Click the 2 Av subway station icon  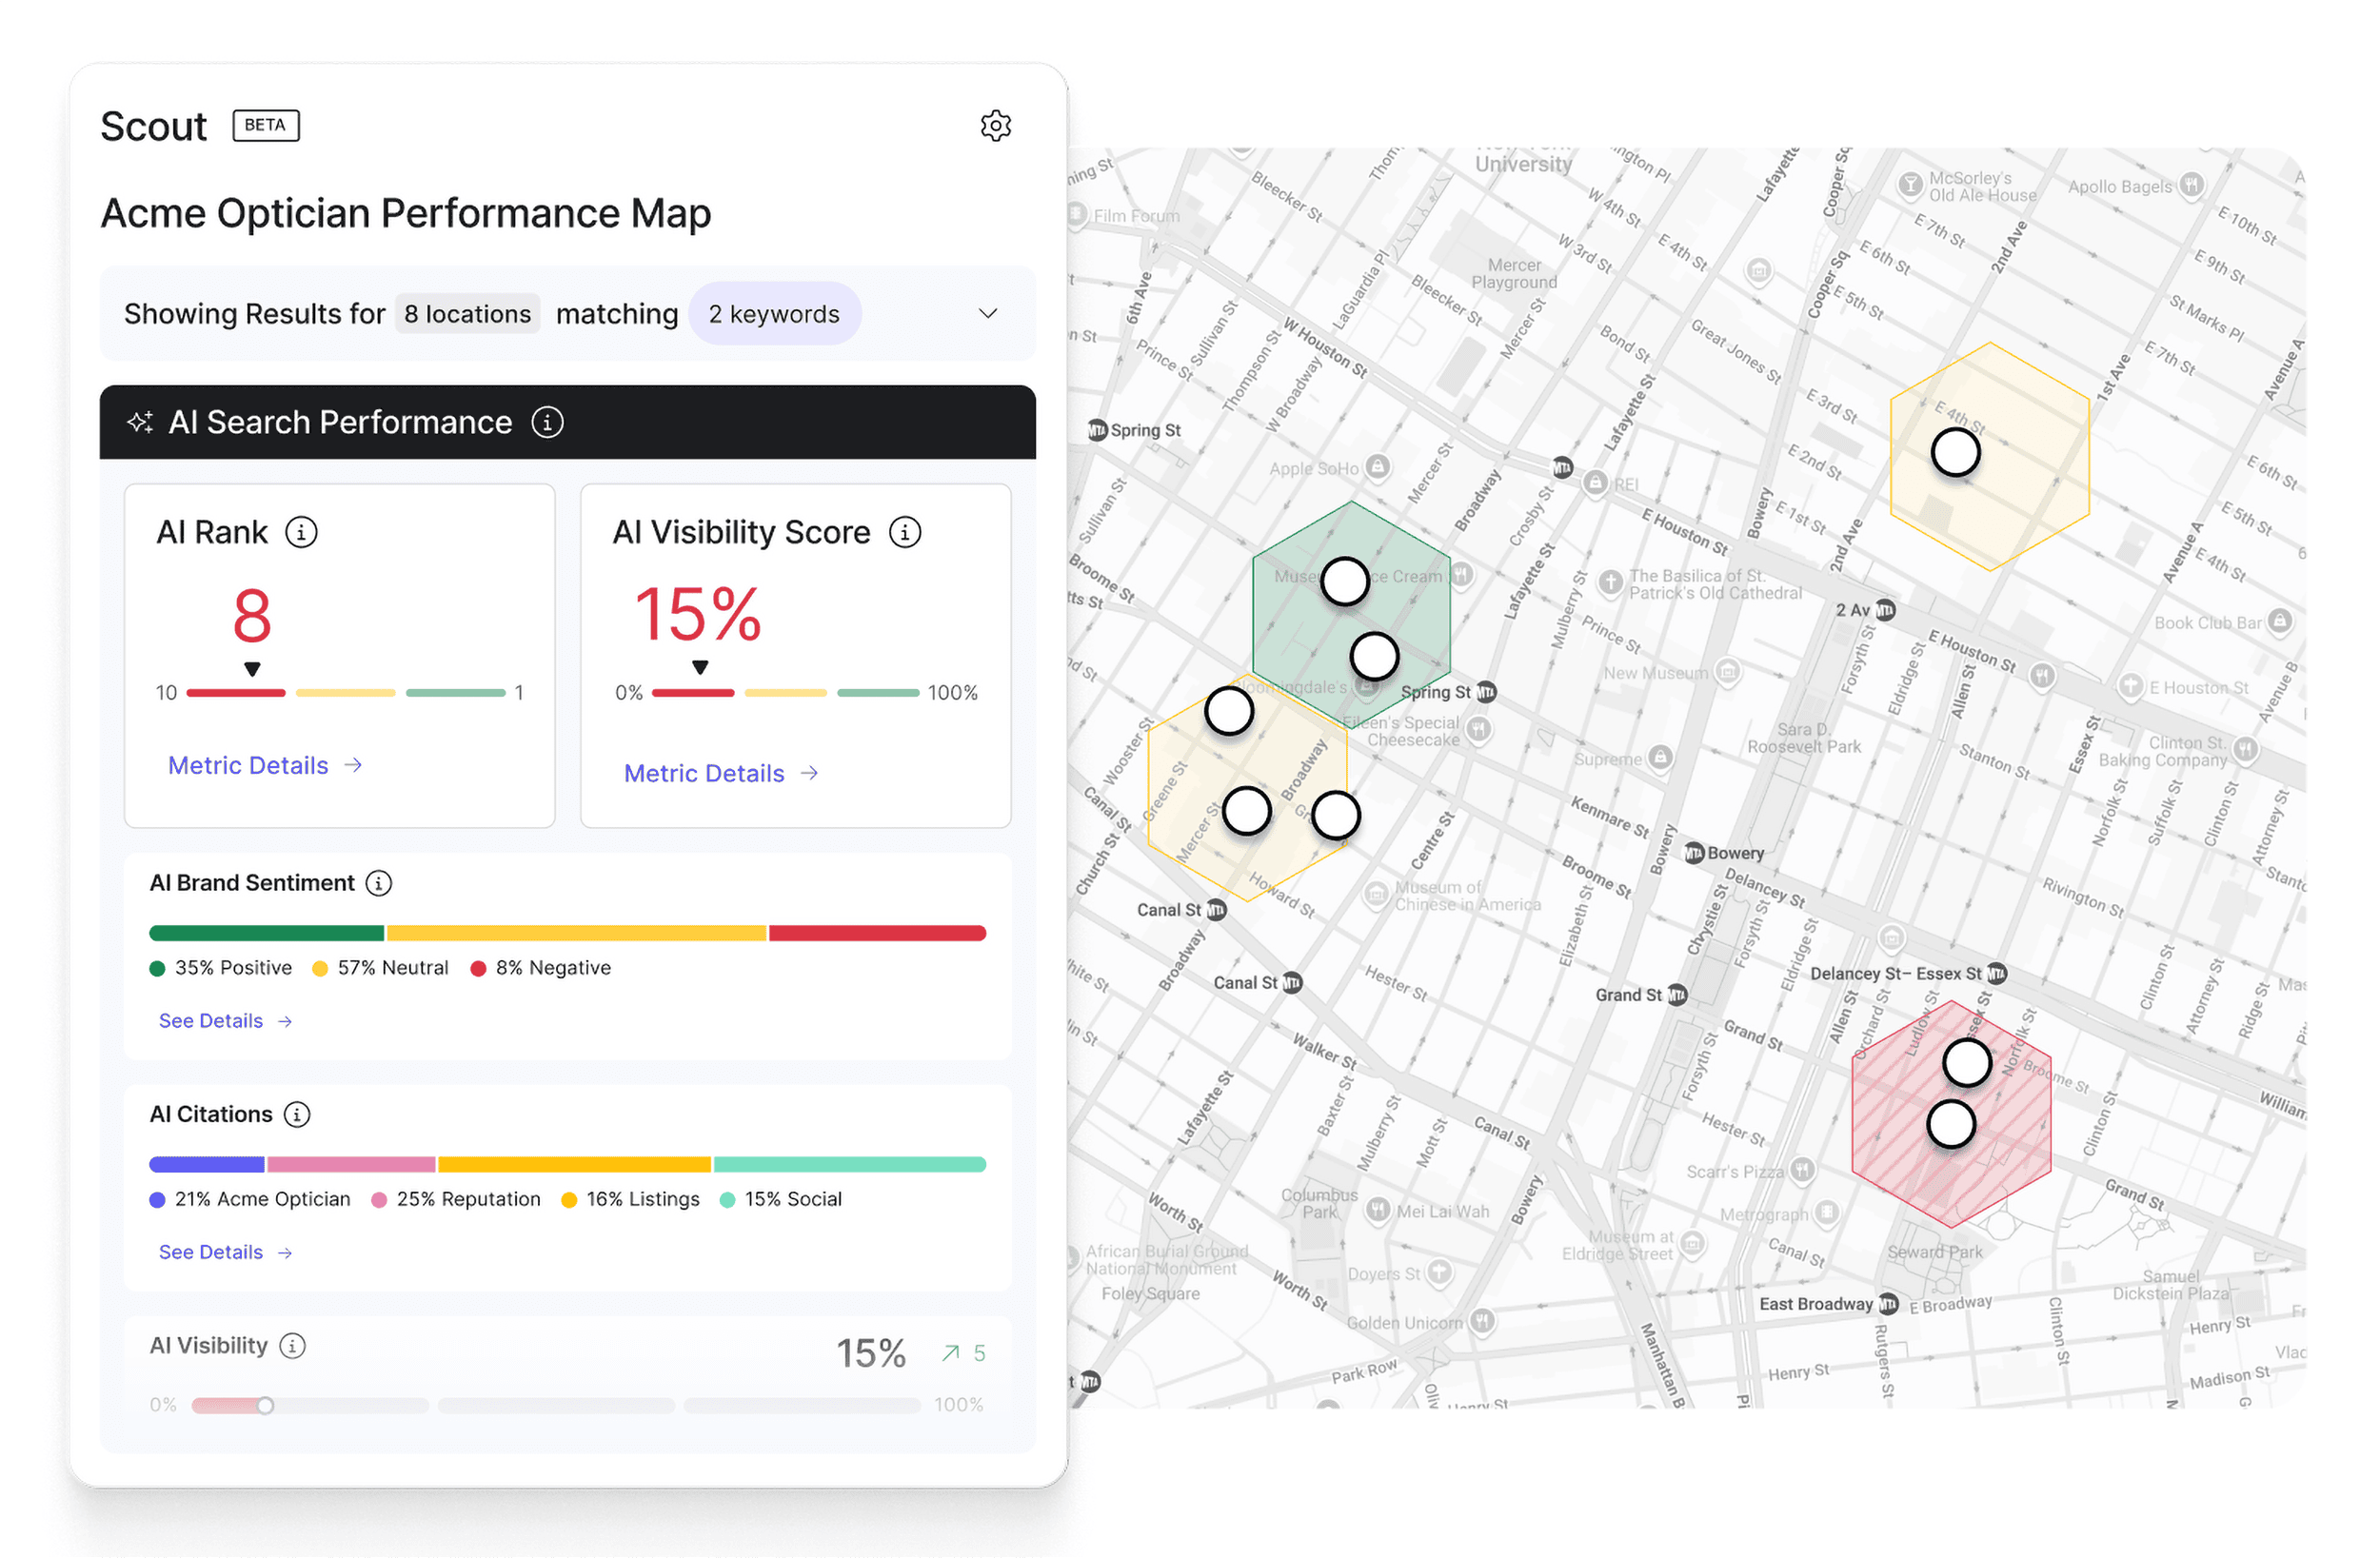click(1885, 610)
